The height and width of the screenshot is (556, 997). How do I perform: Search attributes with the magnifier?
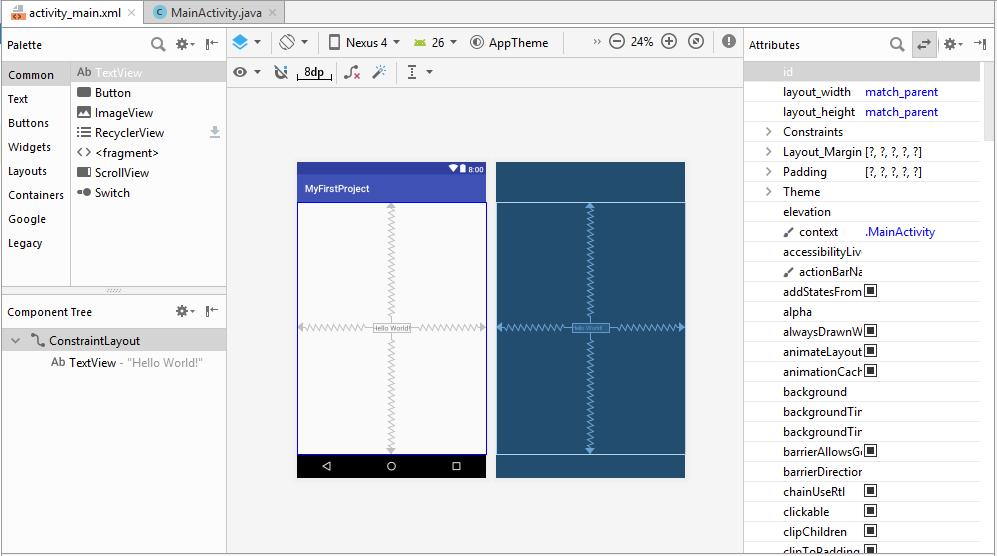897,44
